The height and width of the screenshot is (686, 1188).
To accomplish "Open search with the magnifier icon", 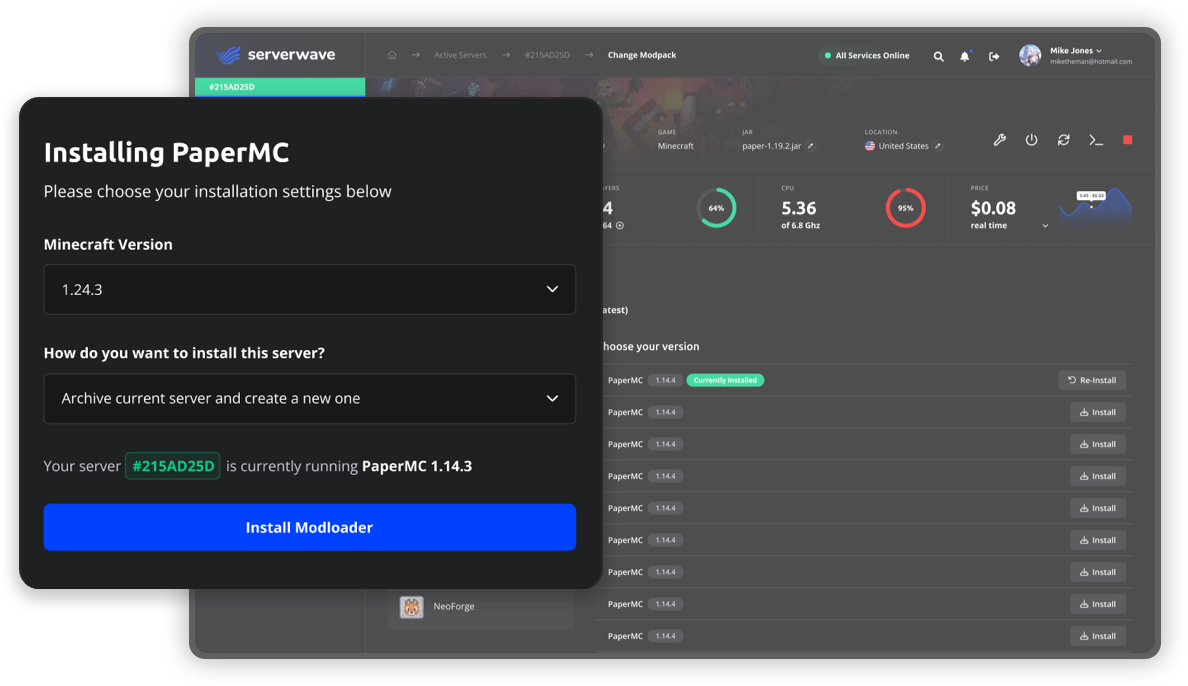I will tap(938, 57).
